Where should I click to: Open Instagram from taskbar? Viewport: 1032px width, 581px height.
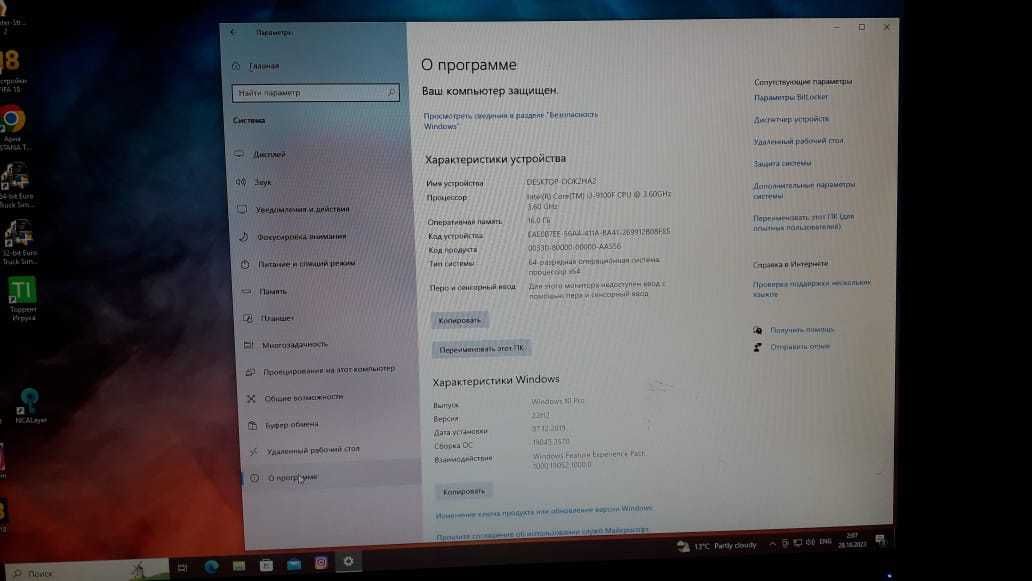pyautogui.click(x=321, y=563)
